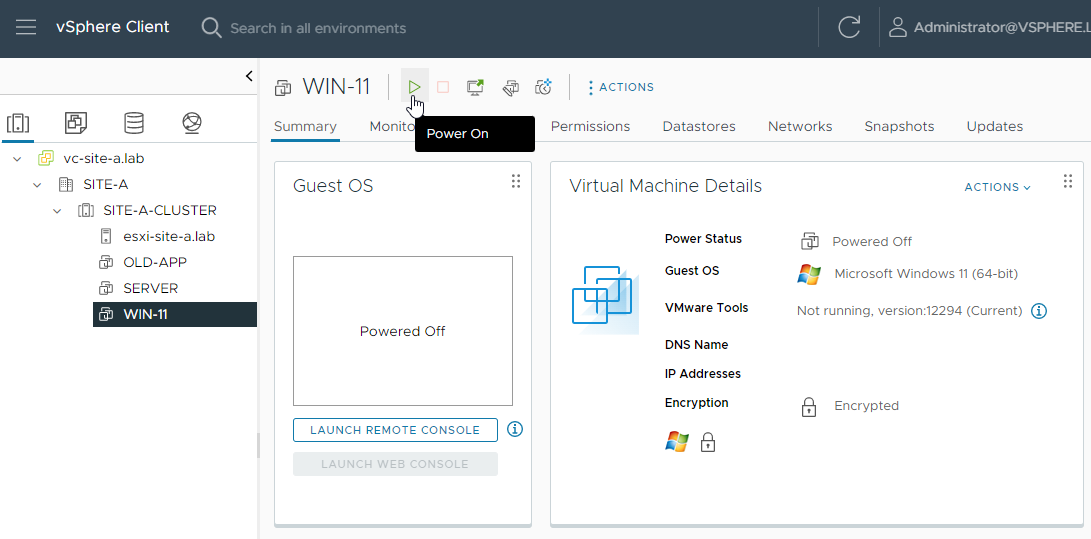Click the WIN-11 page title text

[x=336, y=87]
